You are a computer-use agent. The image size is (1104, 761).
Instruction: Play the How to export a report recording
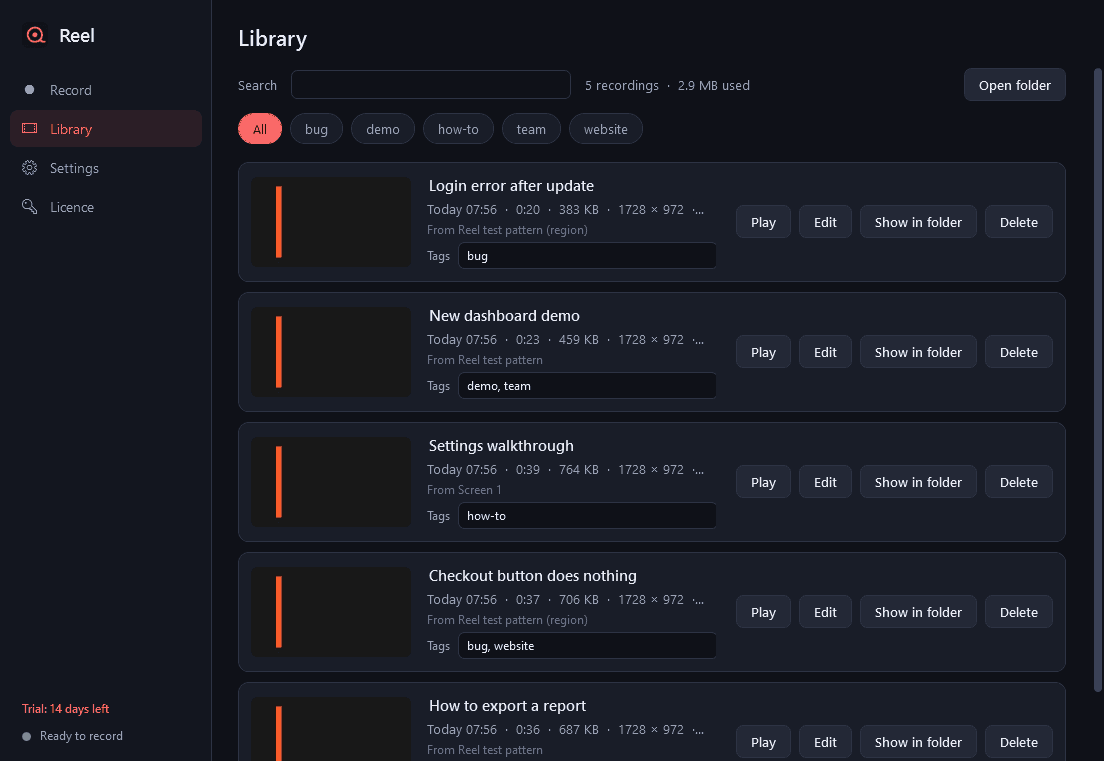click(763, 742)
